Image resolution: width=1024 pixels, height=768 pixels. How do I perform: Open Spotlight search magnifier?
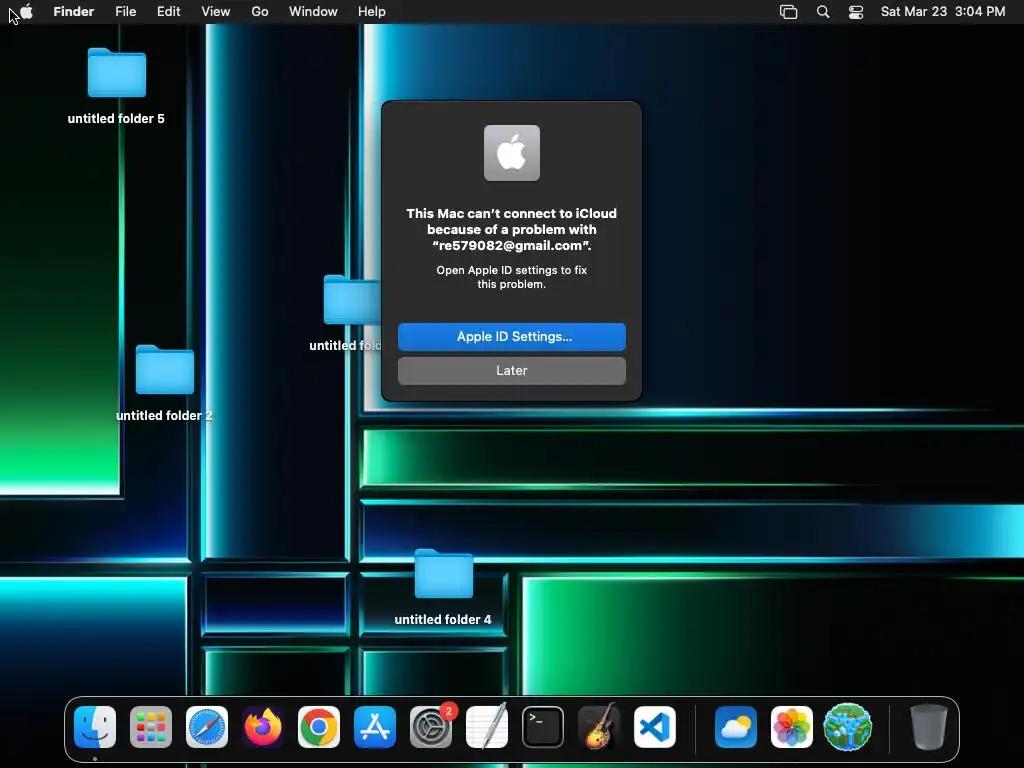coord(823,12)
